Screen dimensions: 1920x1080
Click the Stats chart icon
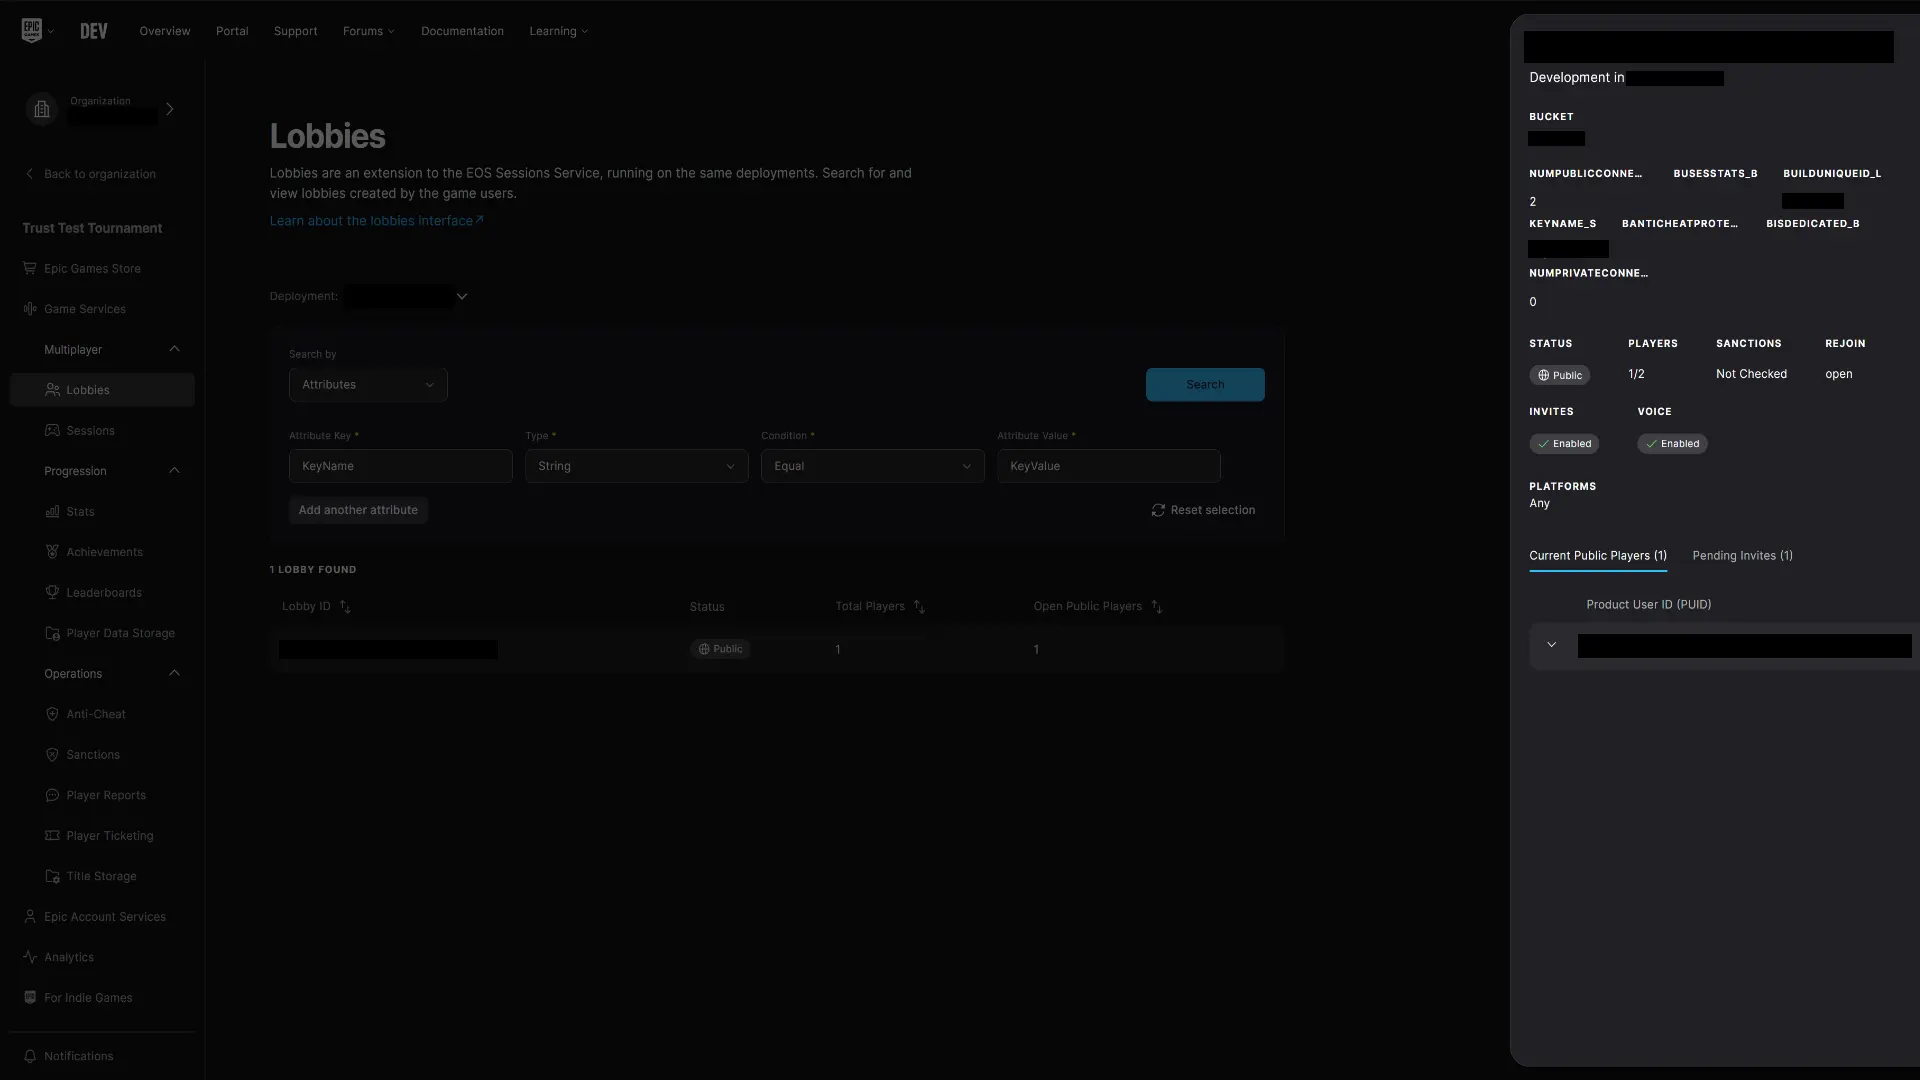click(x=52, y=512)
